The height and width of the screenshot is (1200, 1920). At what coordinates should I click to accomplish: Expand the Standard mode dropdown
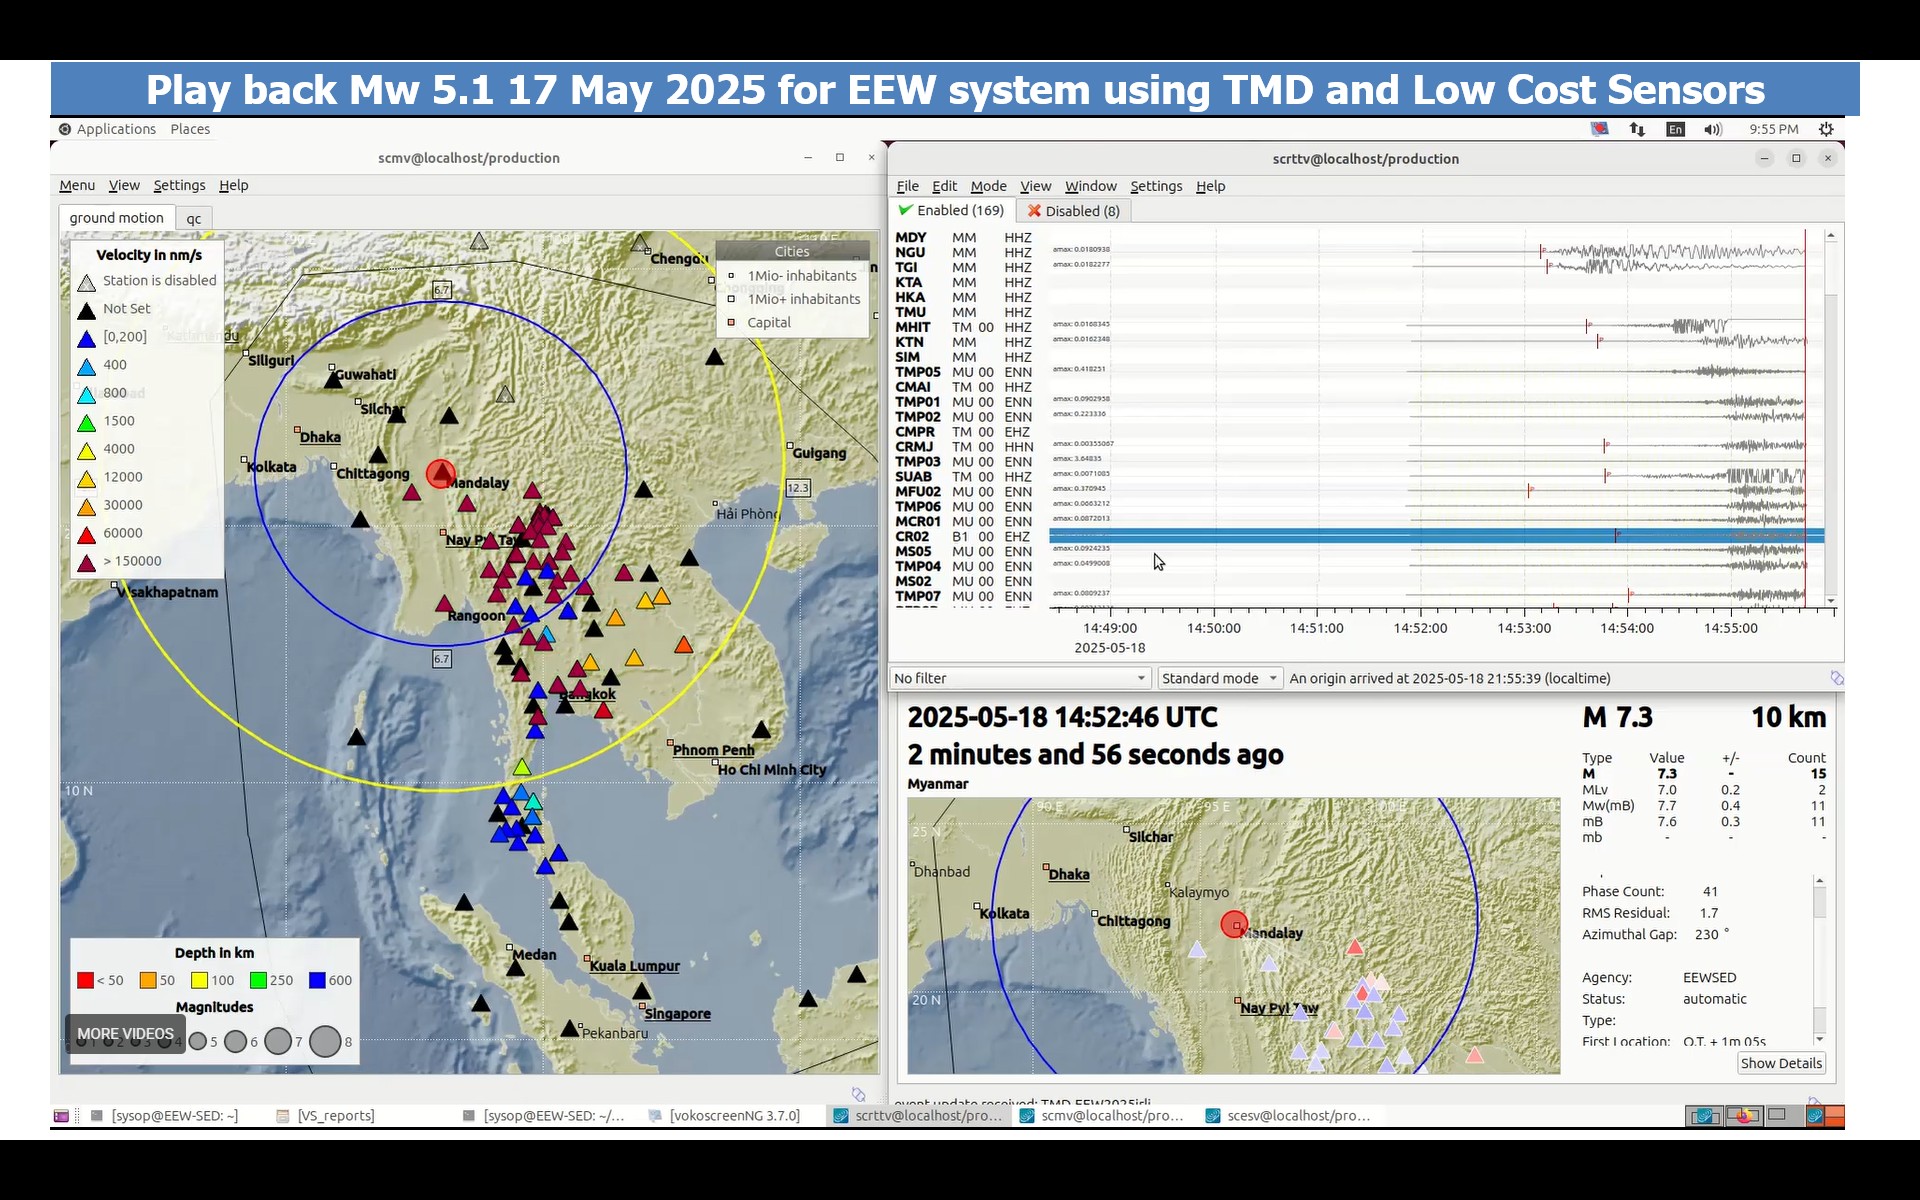(1218, 678)
